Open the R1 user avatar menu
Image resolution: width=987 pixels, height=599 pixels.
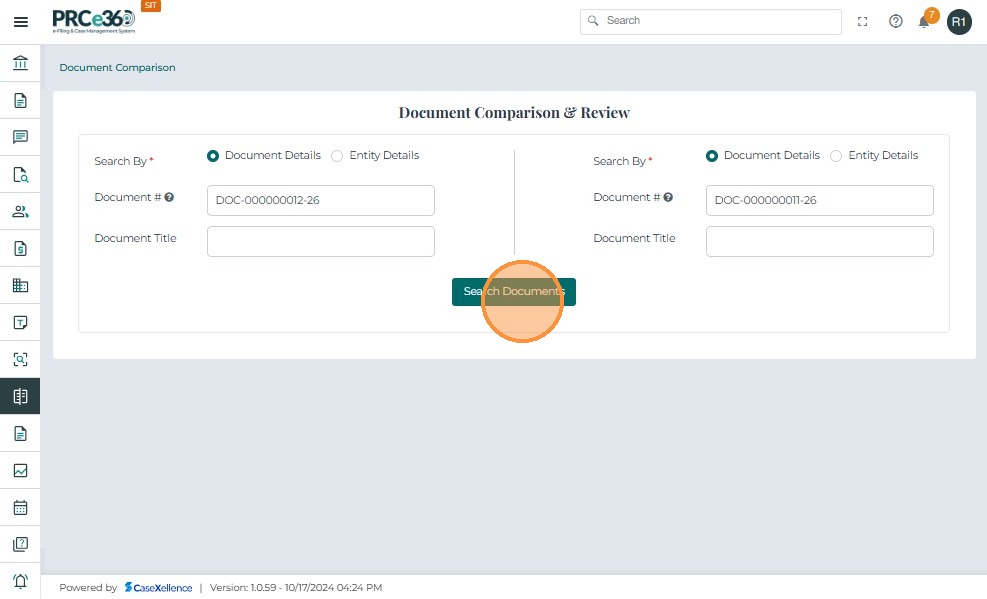[959, 21]
